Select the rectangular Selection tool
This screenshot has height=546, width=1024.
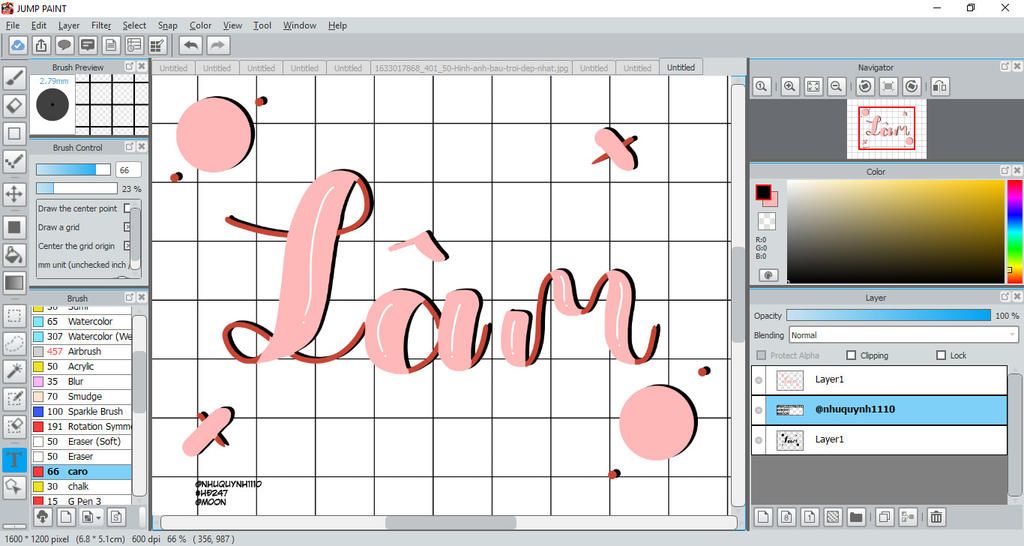pos(14,316)
